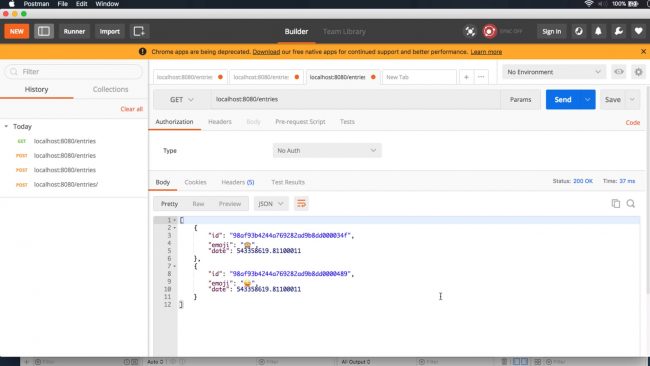Click the Learn more link
The width and height of the screenshot is (650, 366).
coord(486,52)
